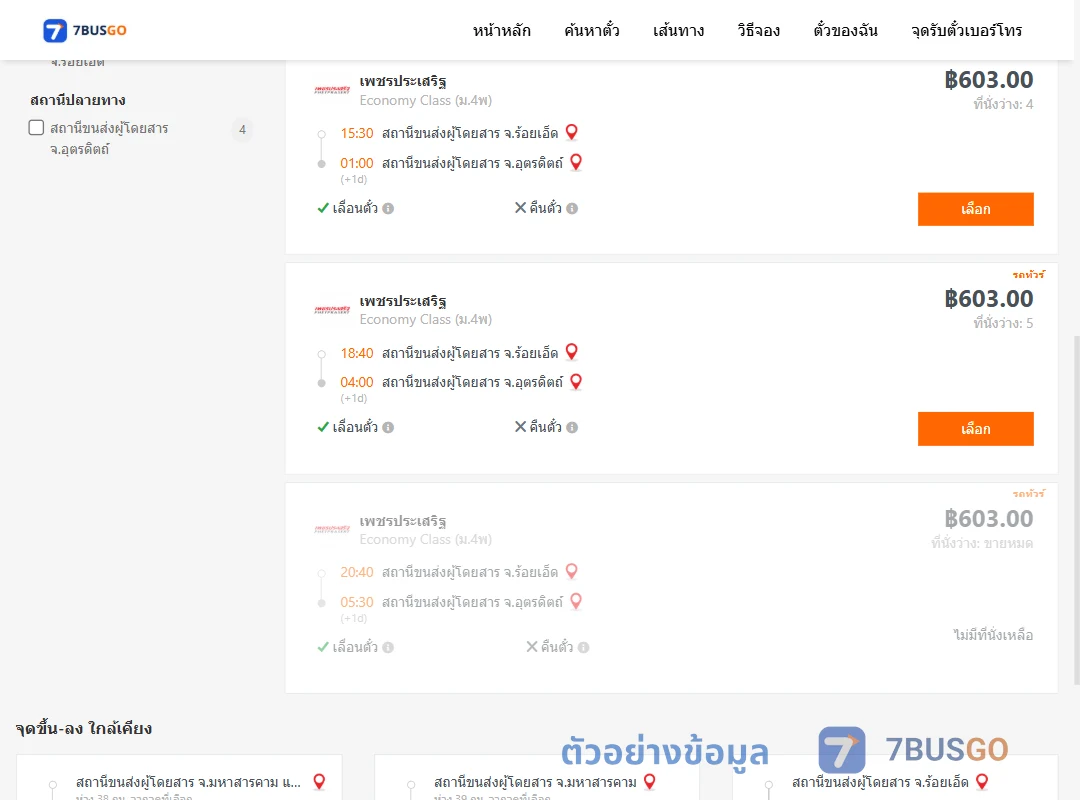Open เส้นทาง routes menu

(x=678, y=30)
